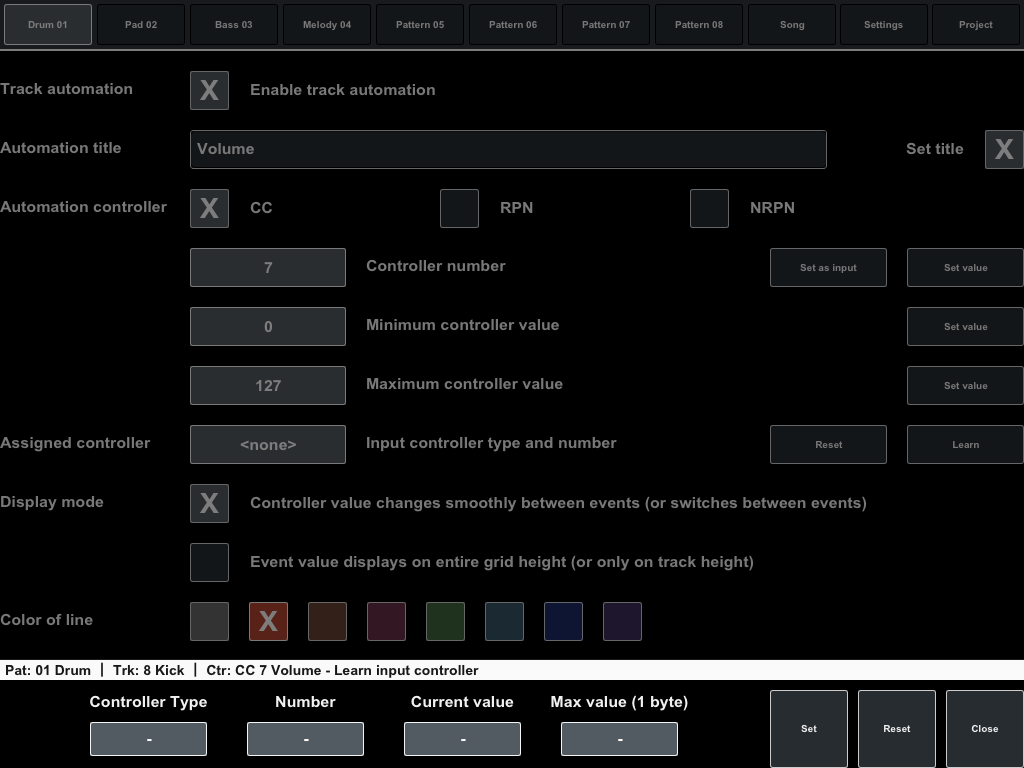Switch to the Project tab
The width and height of the screenshot is (1024, 768).
click(975, 24)
